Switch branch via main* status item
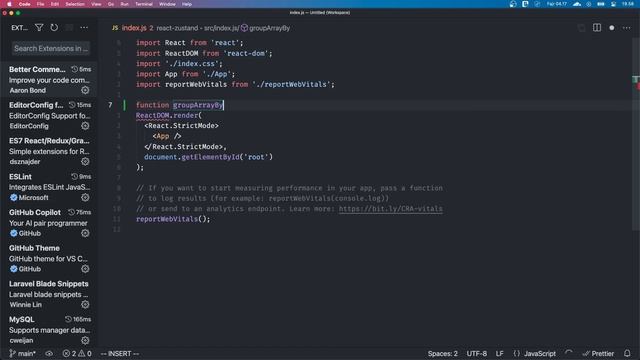The image size is (640, 360). tap(22, 353)
